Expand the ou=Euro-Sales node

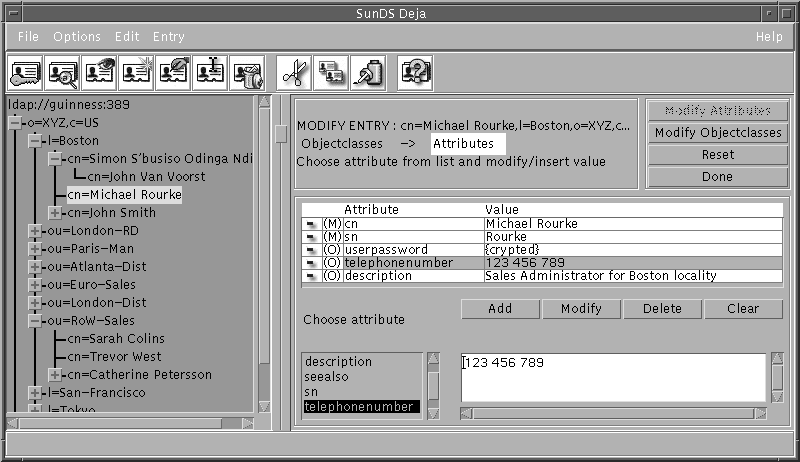[x=35, y=285]
